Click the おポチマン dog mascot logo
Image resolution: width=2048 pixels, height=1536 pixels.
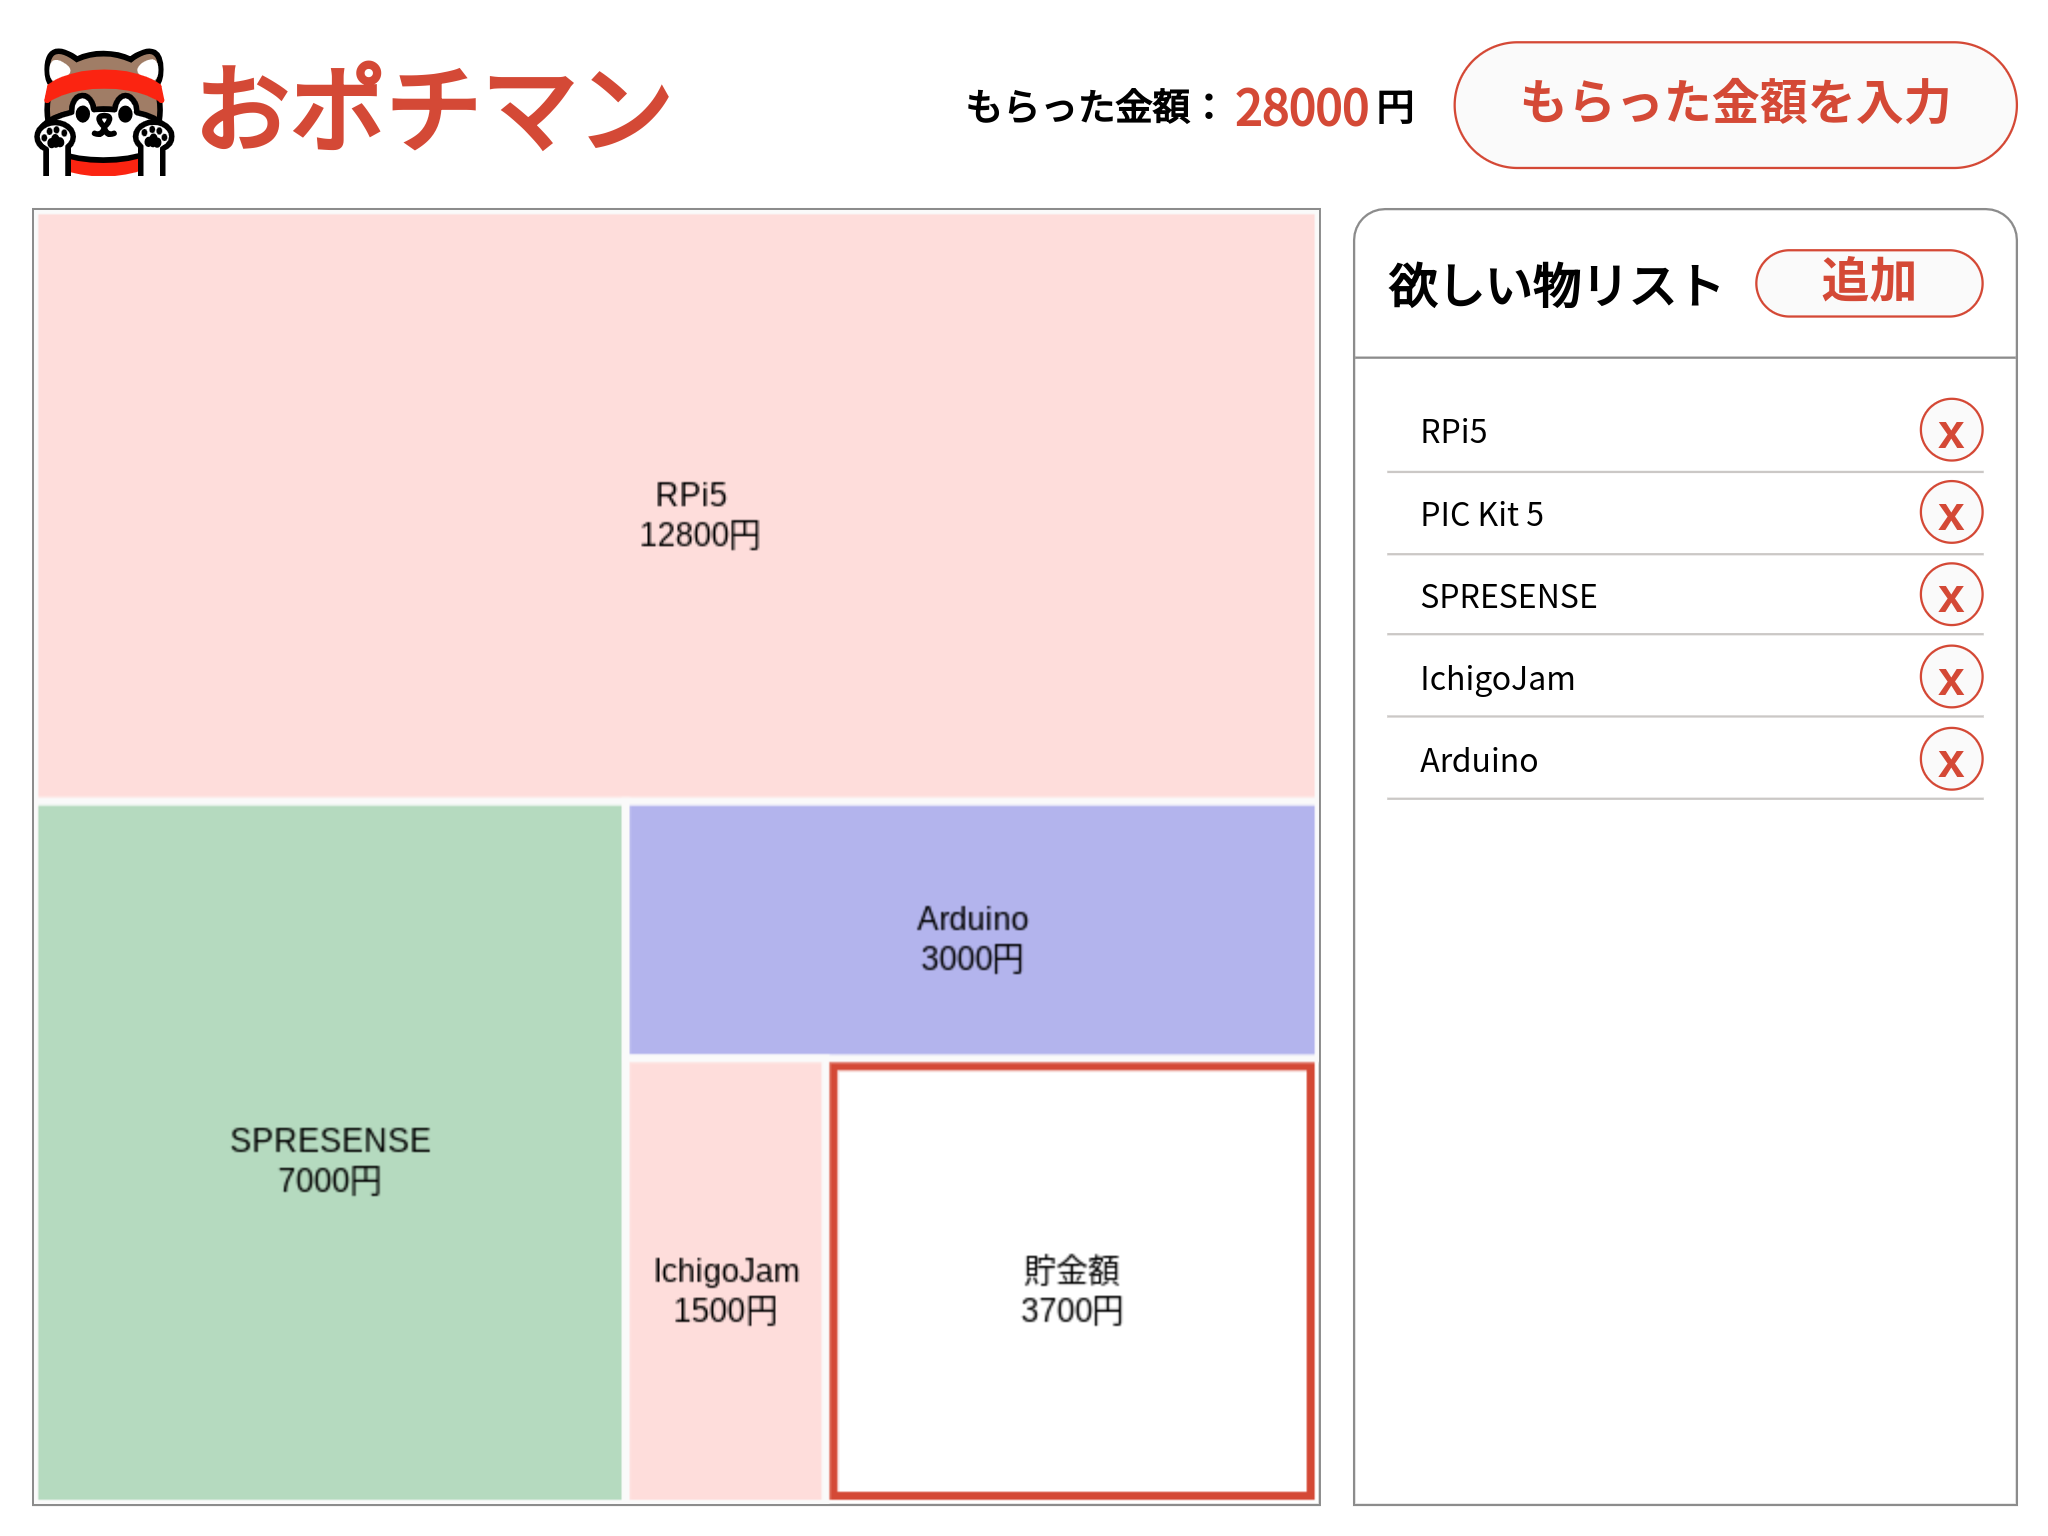tap(104, 111)
